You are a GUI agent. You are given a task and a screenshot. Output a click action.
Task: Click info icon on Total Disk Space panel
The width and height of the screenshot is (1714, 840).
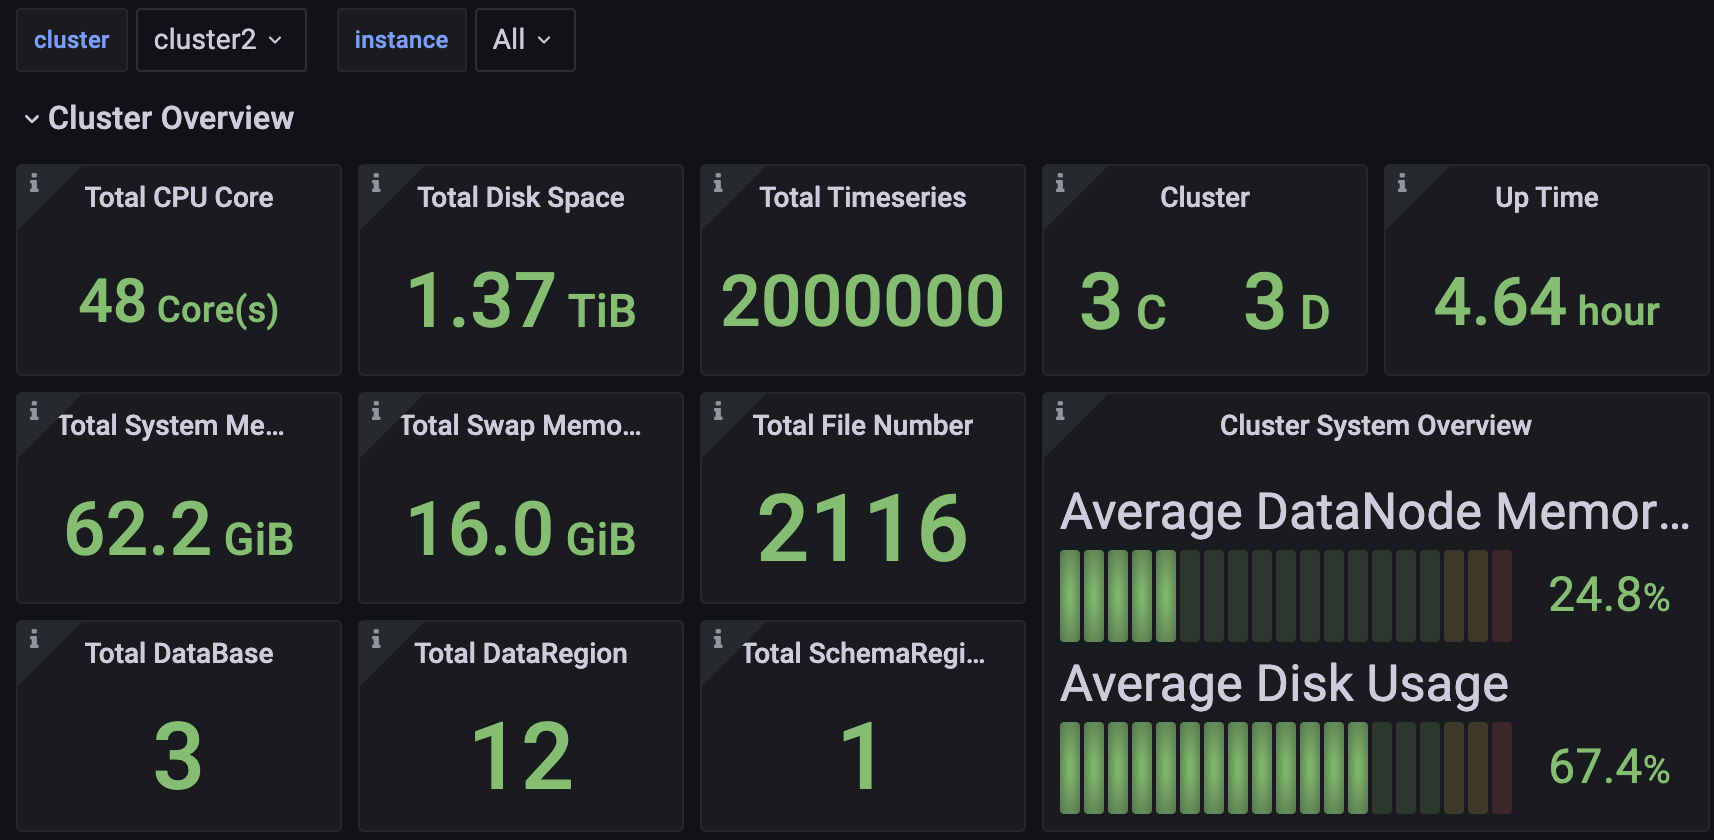point(376,183)
